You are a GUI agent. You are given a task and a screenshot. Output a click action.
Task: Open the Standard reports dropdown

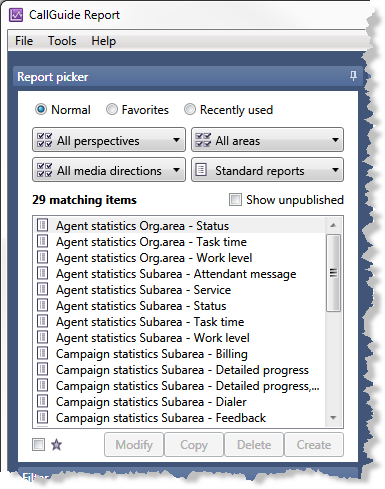point(267,170)
